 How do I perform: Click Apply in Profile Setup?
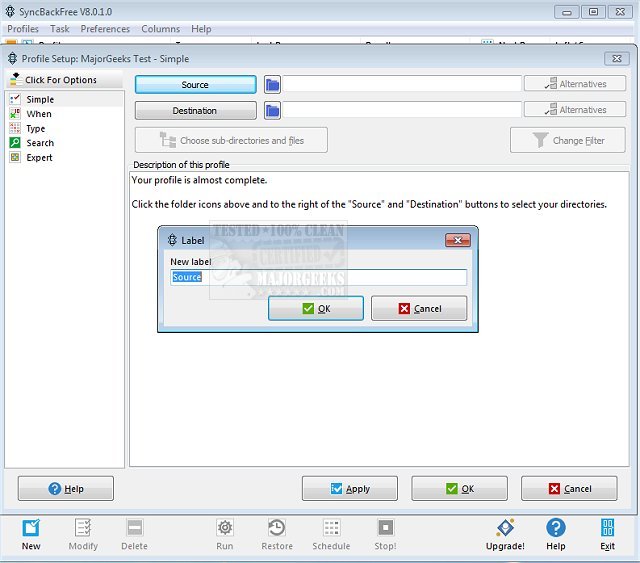350,489
